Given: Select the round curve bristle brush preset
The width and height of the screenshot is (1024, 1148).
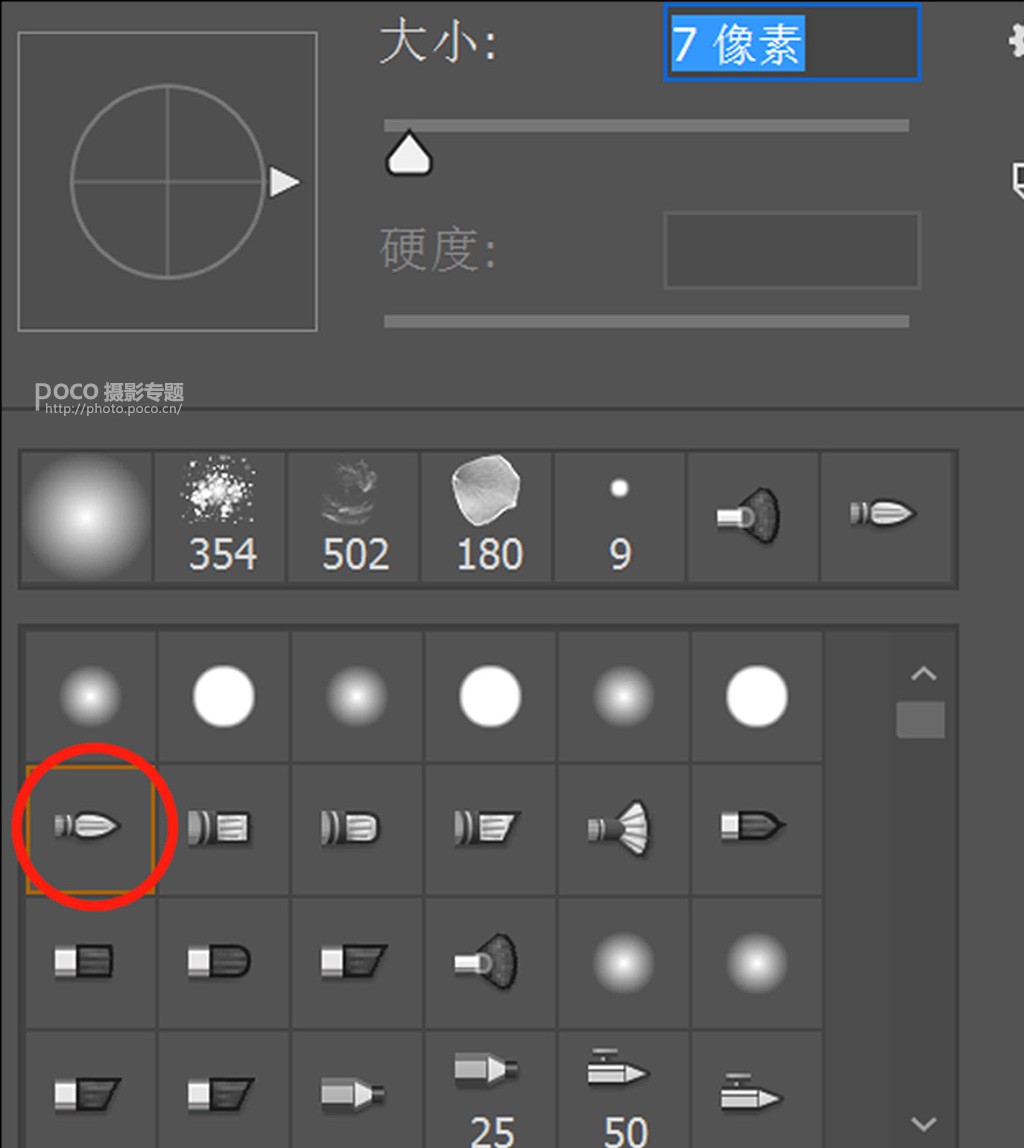Looking at the screenshot, I should [356, 829].
